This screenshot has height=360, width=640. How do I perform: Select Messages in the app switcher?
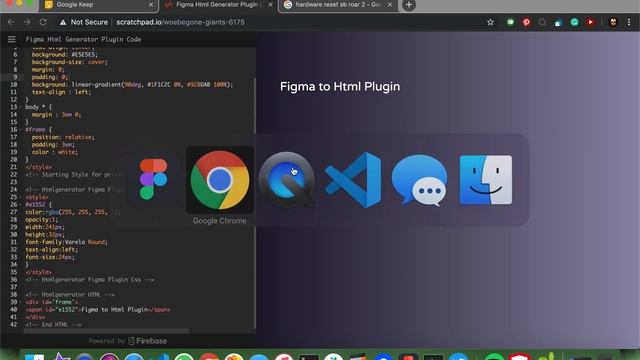(x=419, y=180)
